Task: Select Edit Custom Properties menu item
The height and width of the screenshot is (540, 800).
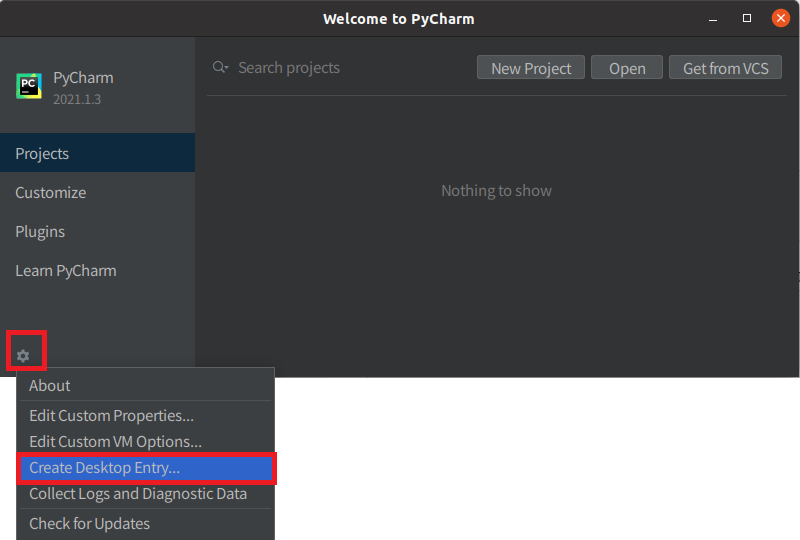Action: coord(145,415)
